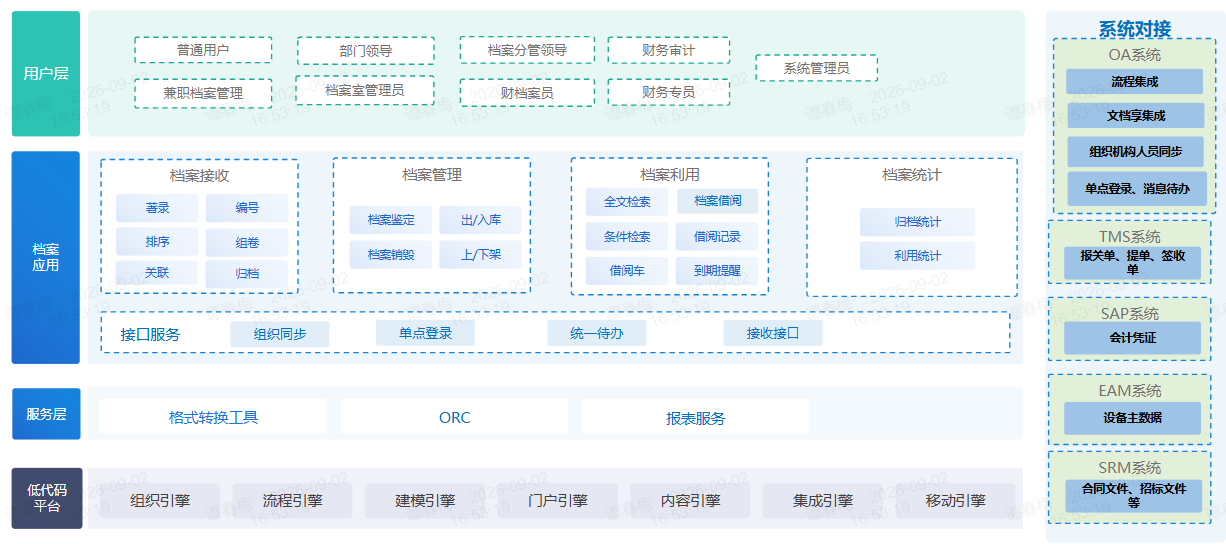Screen dimensions: 1226x544
Task: Click the 用户层 layer label
Action: pyautogui.click(x=46, y=73)
